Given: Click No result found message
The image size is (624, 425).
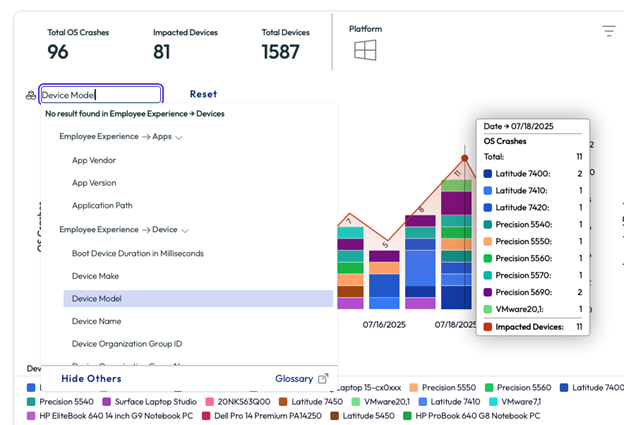Looking at the screenshot, I should click(135, 114).
